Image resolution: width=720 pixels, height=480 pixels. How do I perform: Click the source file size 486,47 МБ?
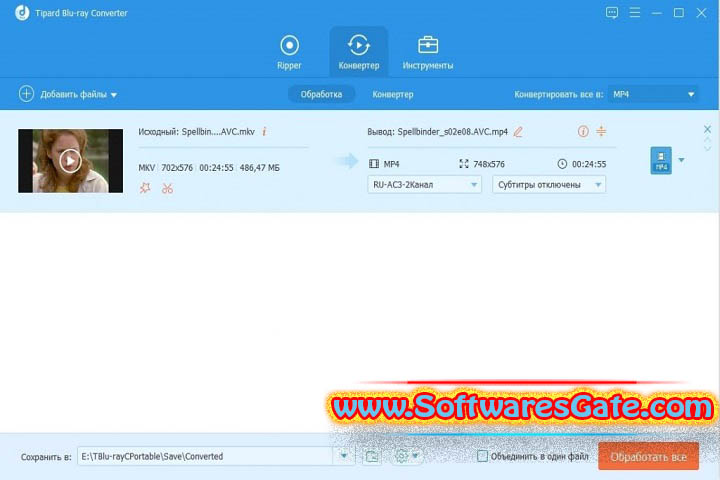pyautogui.click(x=259, y=168)
